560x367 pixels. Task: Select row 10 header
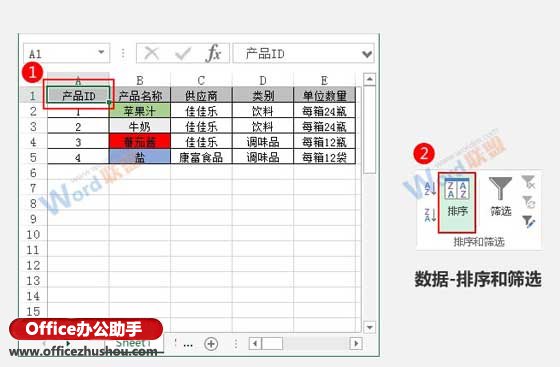tap(33, 235)
